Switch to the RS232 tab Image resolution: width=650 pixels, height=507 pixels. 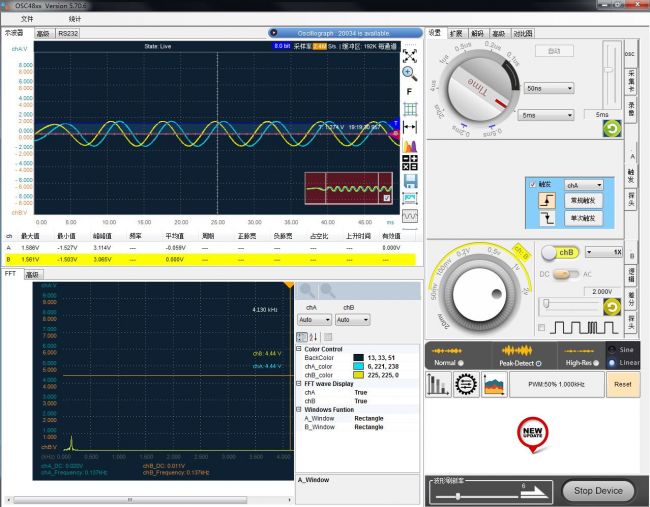pyautogui.click(x=68, y=34)
